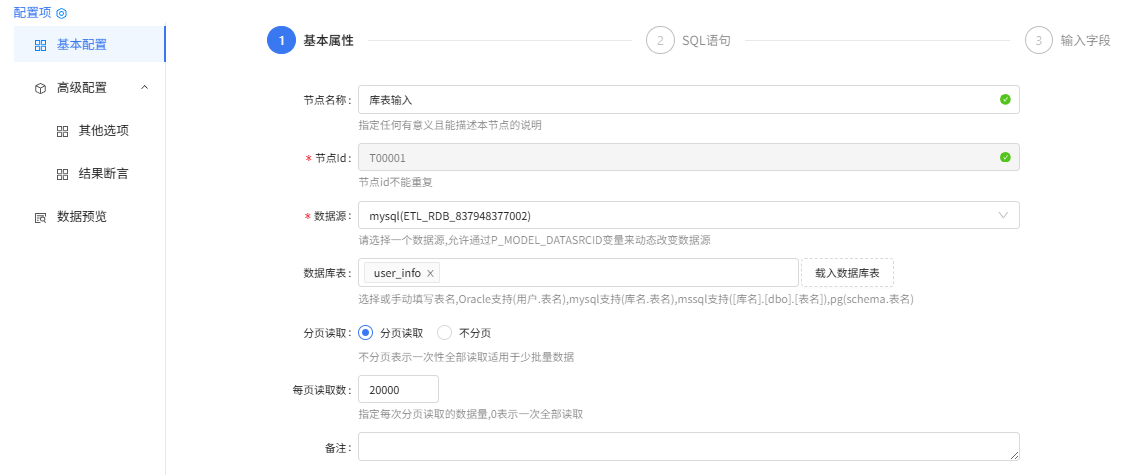Click the grid icon next to 其他选项

click(x=62, y=132)
